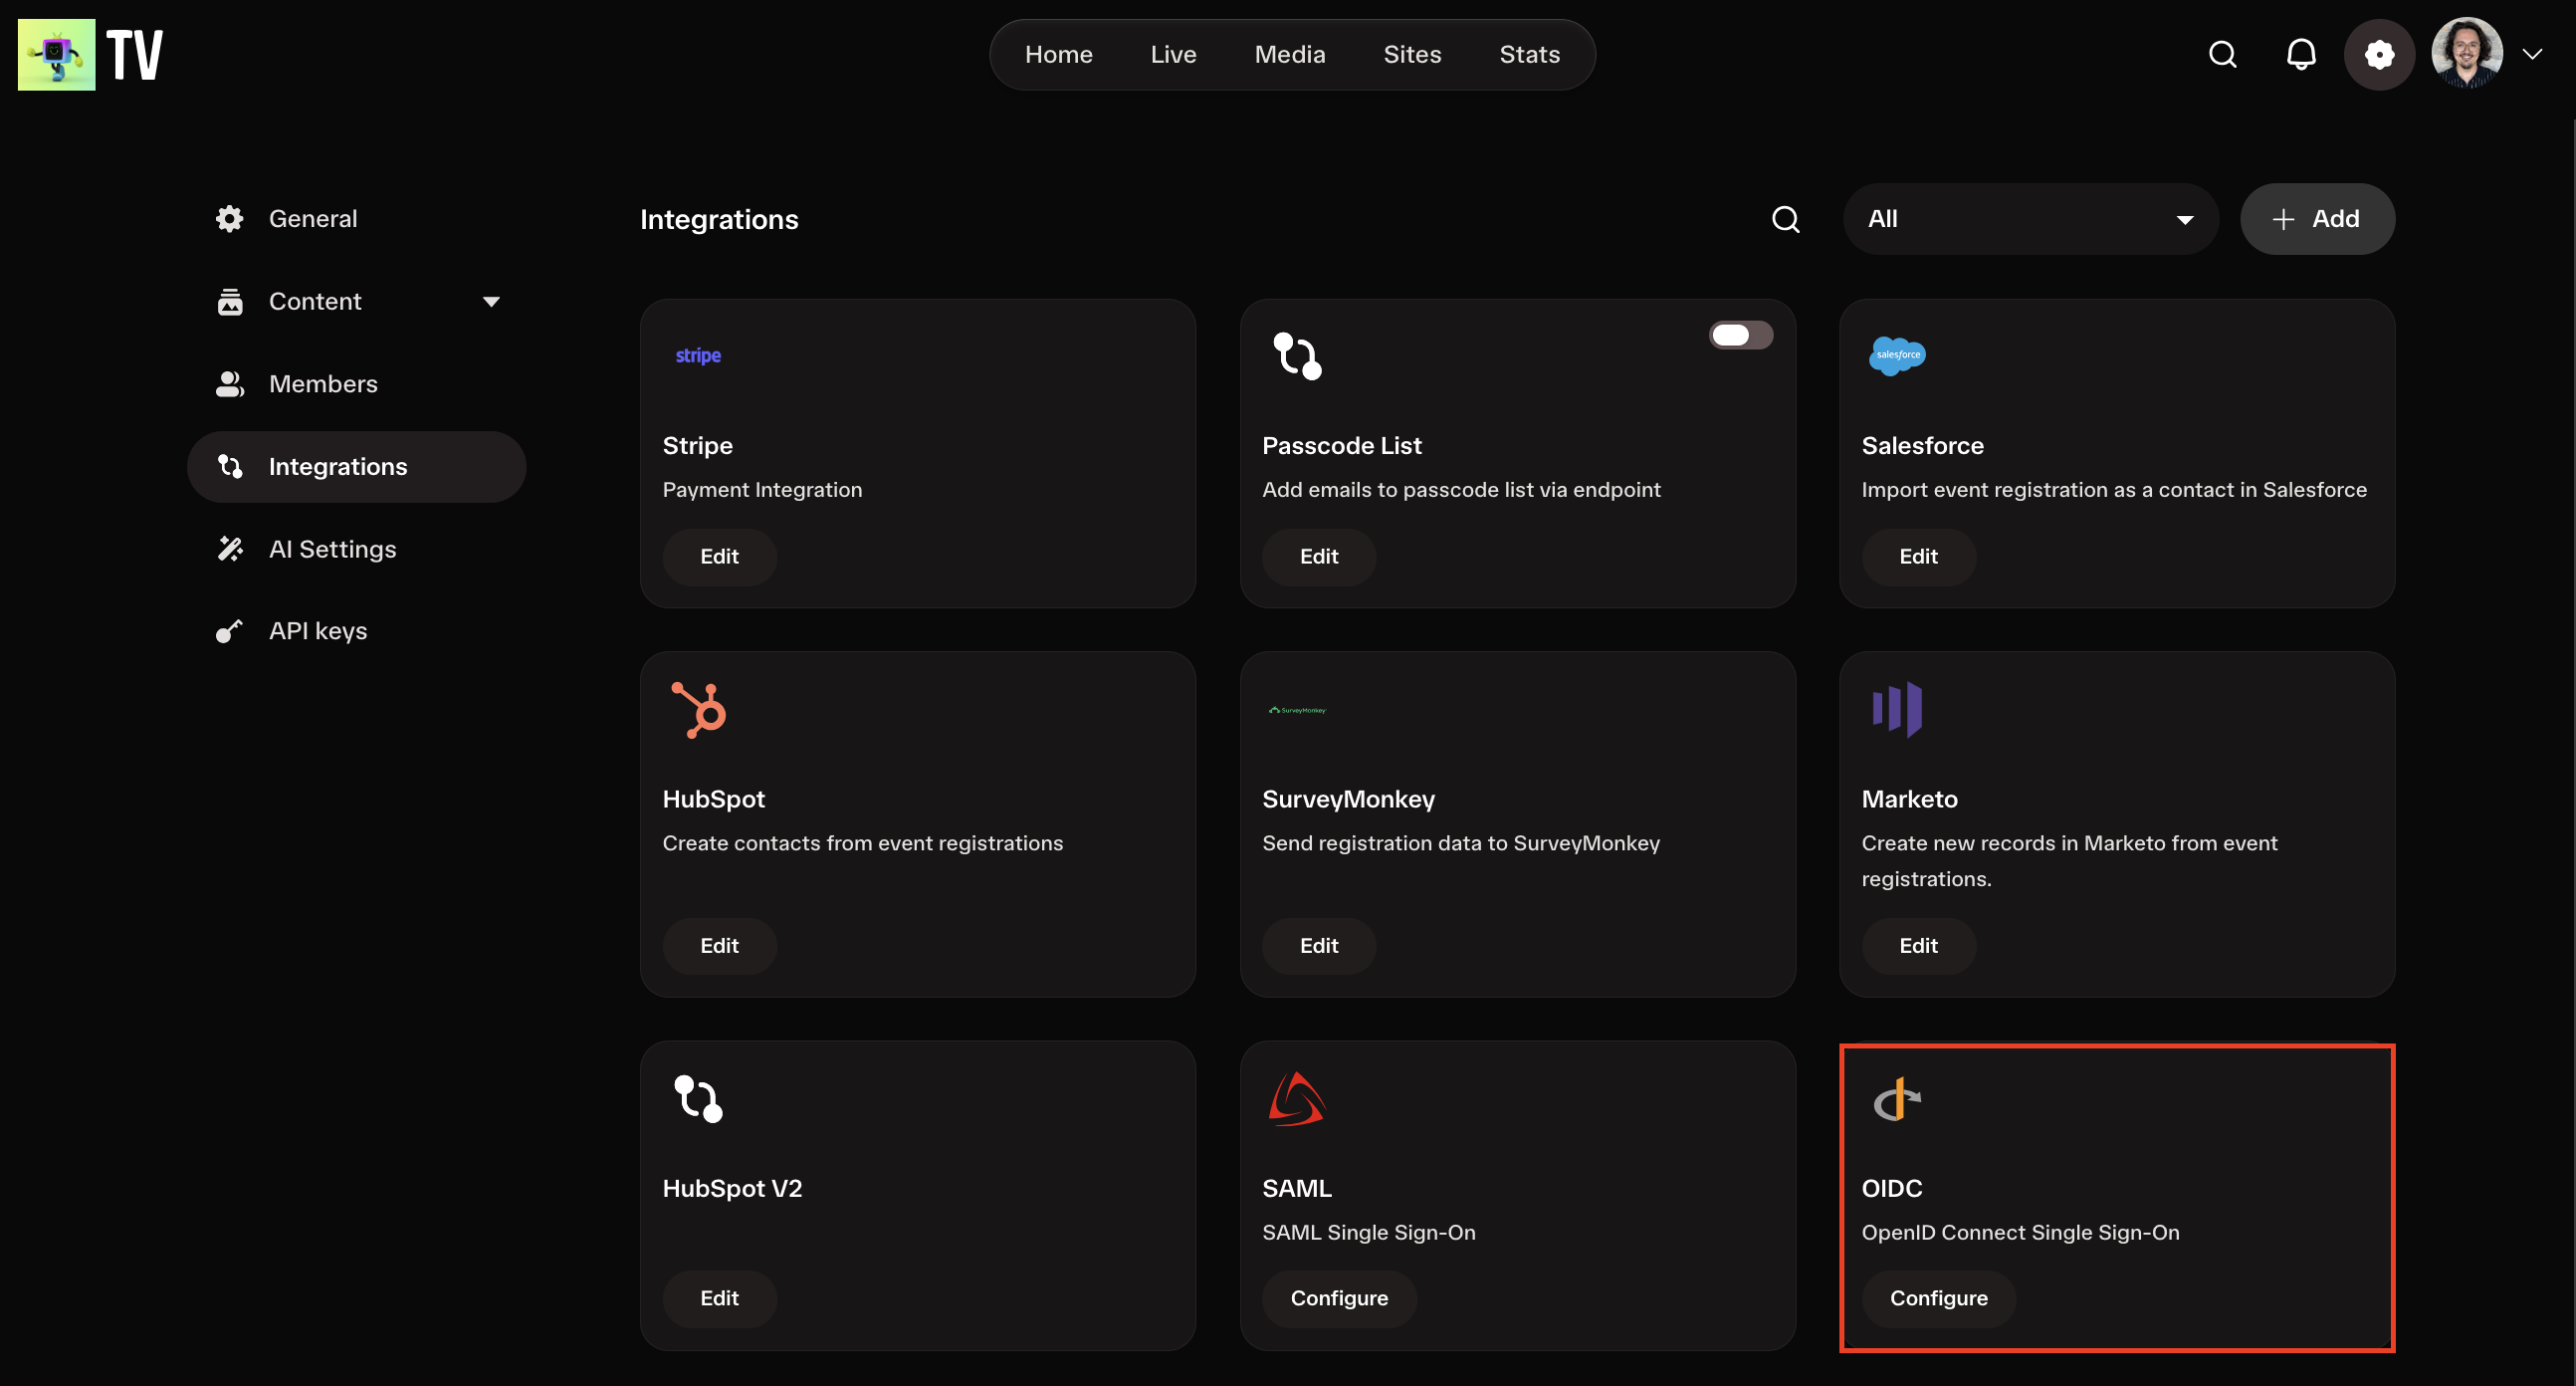2576x1386 pixels.
Task: Open global search in the top bar
Action: click(x=2222, y=55)
